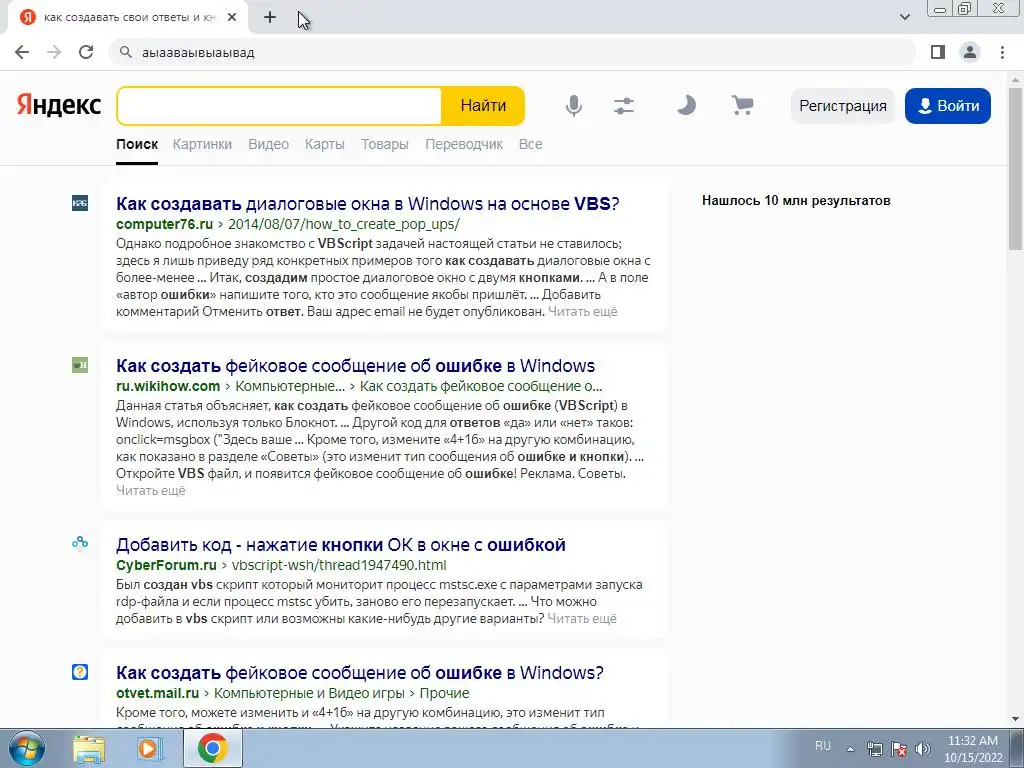
Task: Open search filter settings sliders icon
Action: pyautogui.click(x=624, y=105)
